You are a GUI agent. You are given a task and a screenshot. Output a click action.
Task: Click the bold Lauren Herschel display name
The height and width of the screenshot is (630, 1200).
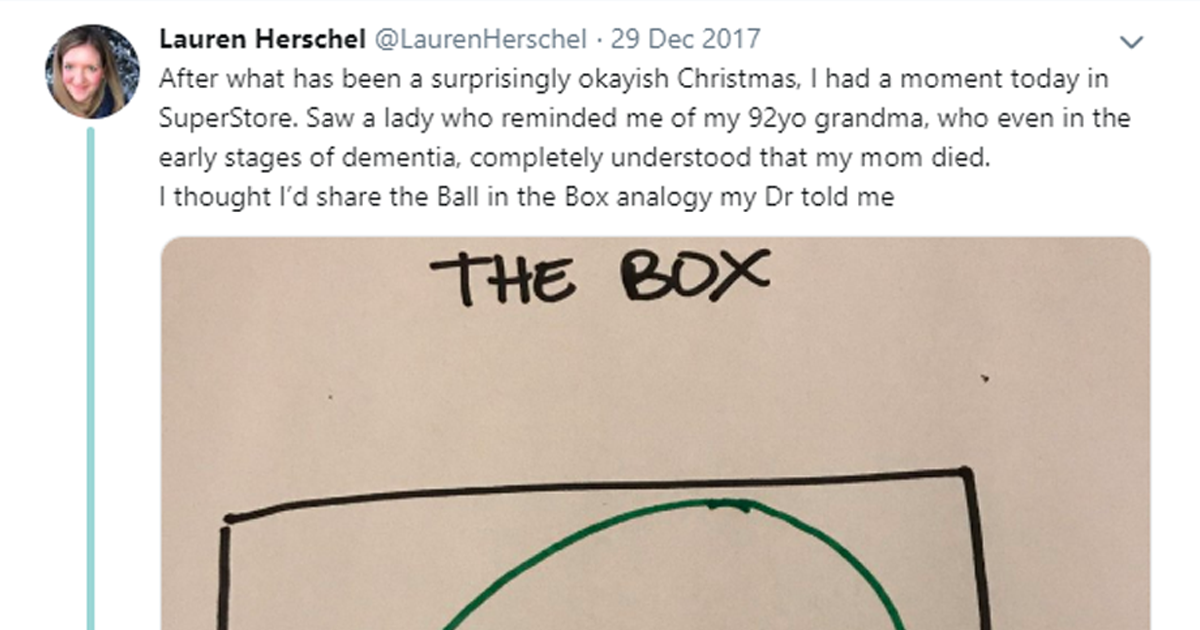[x=263, y=40]
